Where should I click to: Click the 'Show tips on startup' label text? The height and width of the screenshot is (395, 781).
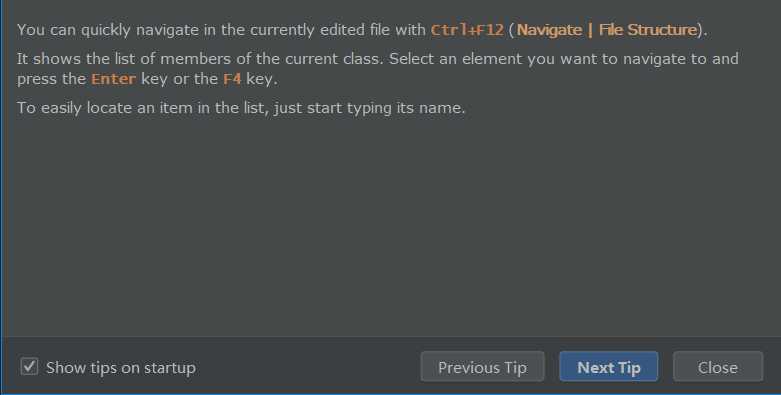(x=121, y=368)
